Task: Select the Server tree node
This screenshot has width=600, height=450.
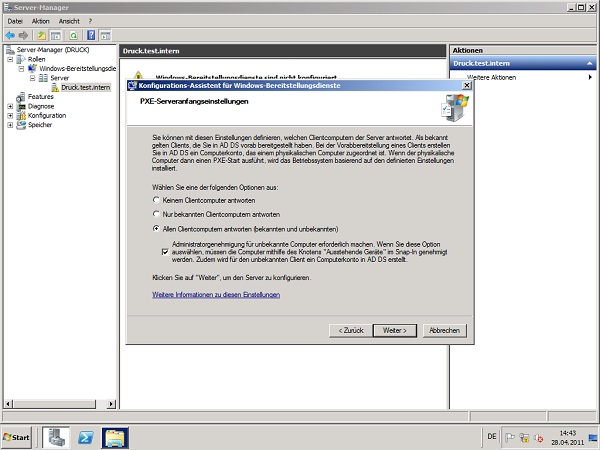Action: [60, 78]
